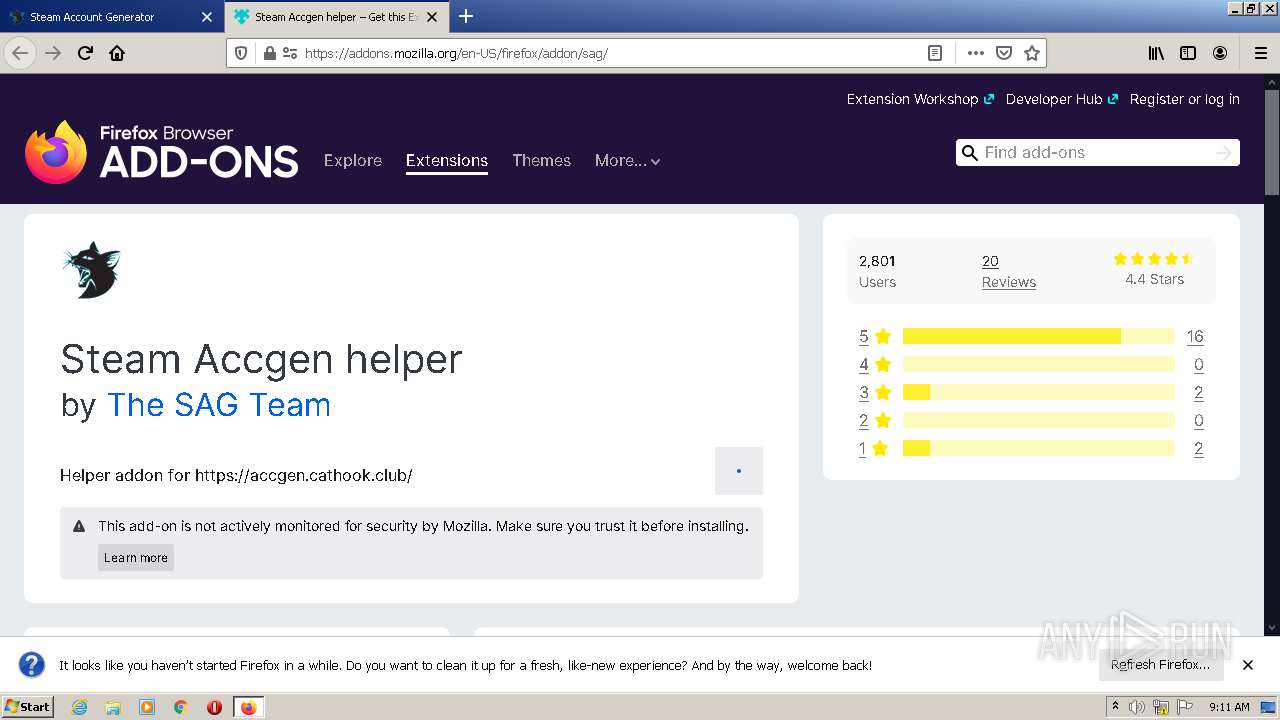1280x720 pixels.
Task: Open Extension Workshop link
Action: [x=920, y=99]
